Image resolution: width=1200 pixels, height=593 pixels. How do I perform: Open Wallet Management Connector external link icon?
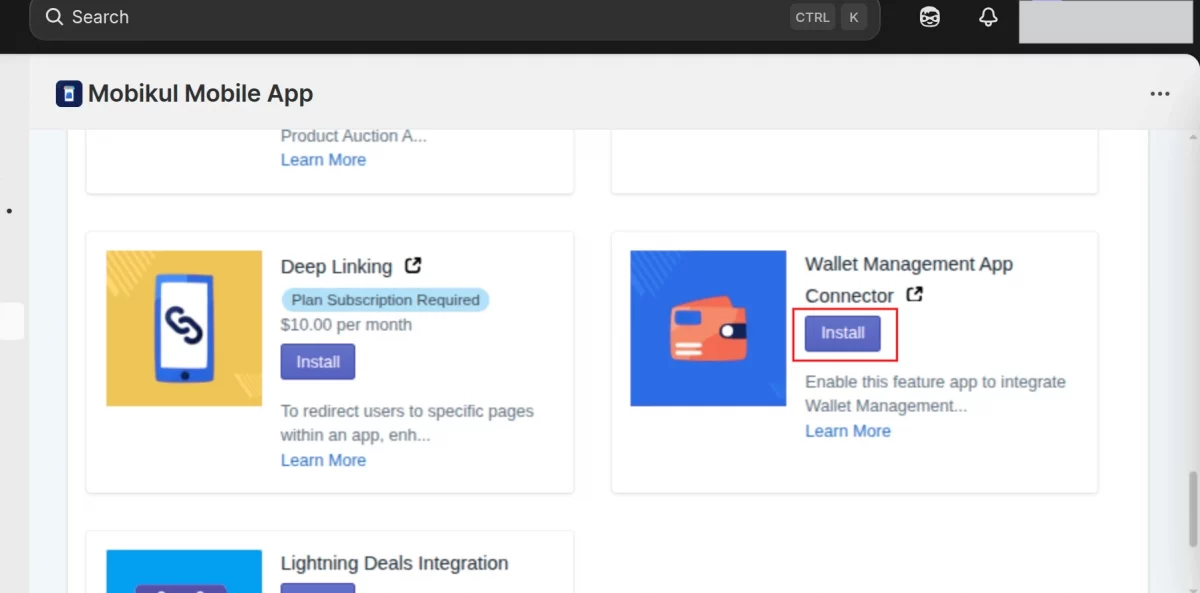coord(914,295)
